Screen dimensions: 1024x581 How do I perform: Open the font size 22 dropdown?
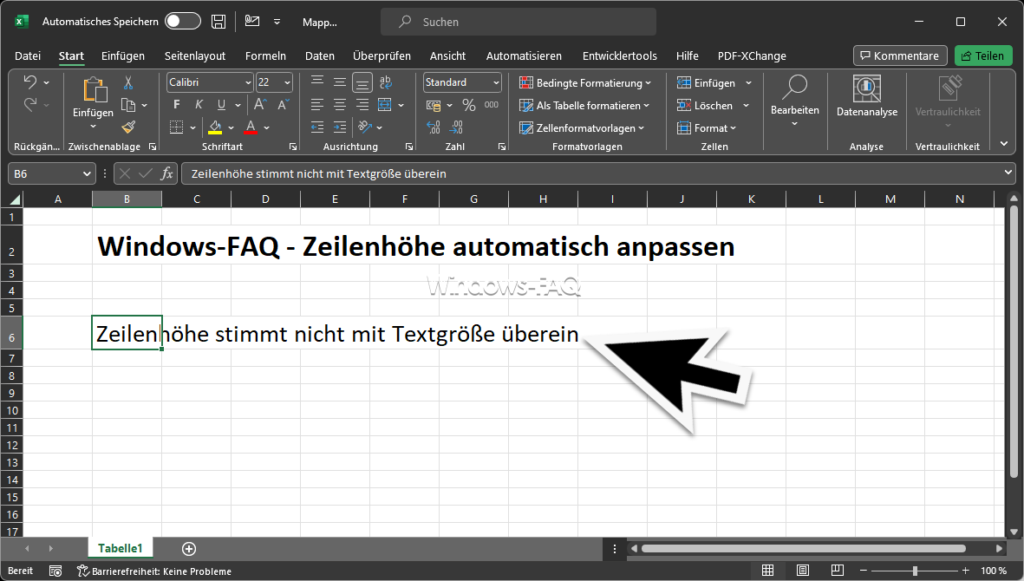pyautogui.click(x=287, y=82)
